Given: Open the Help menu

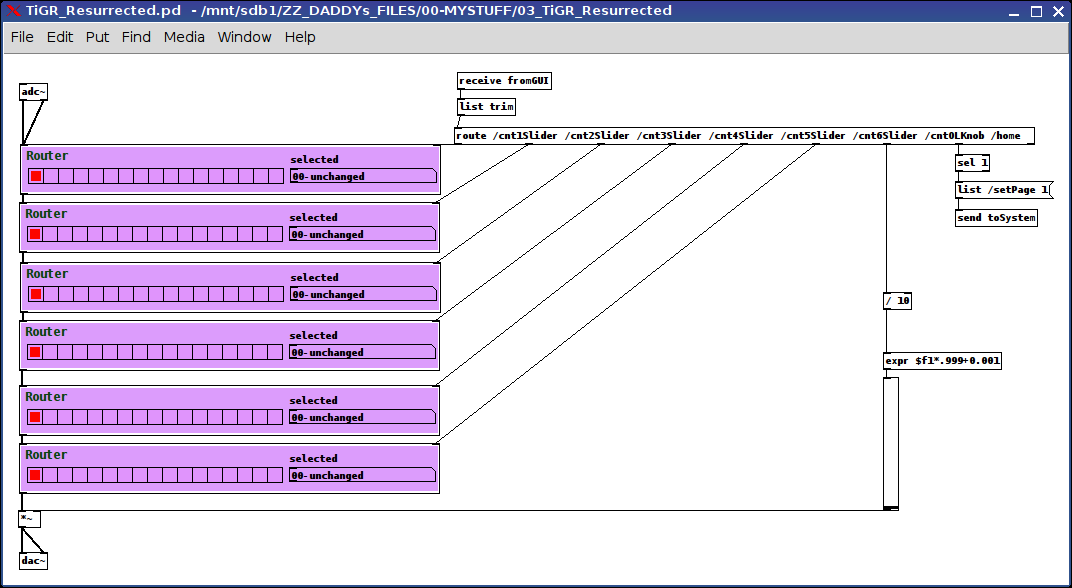Looking at the screenshot, I should [x=299, y=37].
